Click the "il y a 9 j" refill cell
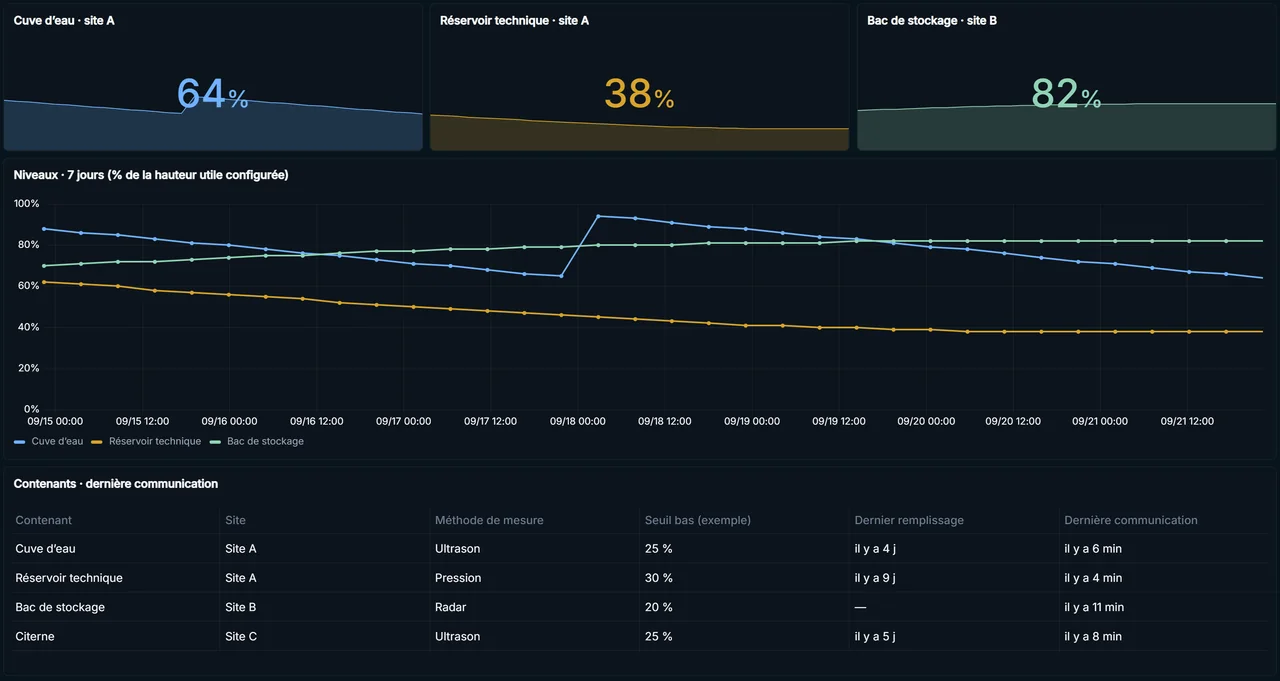This screenshot has width=1280, height=681. (875, 578)
